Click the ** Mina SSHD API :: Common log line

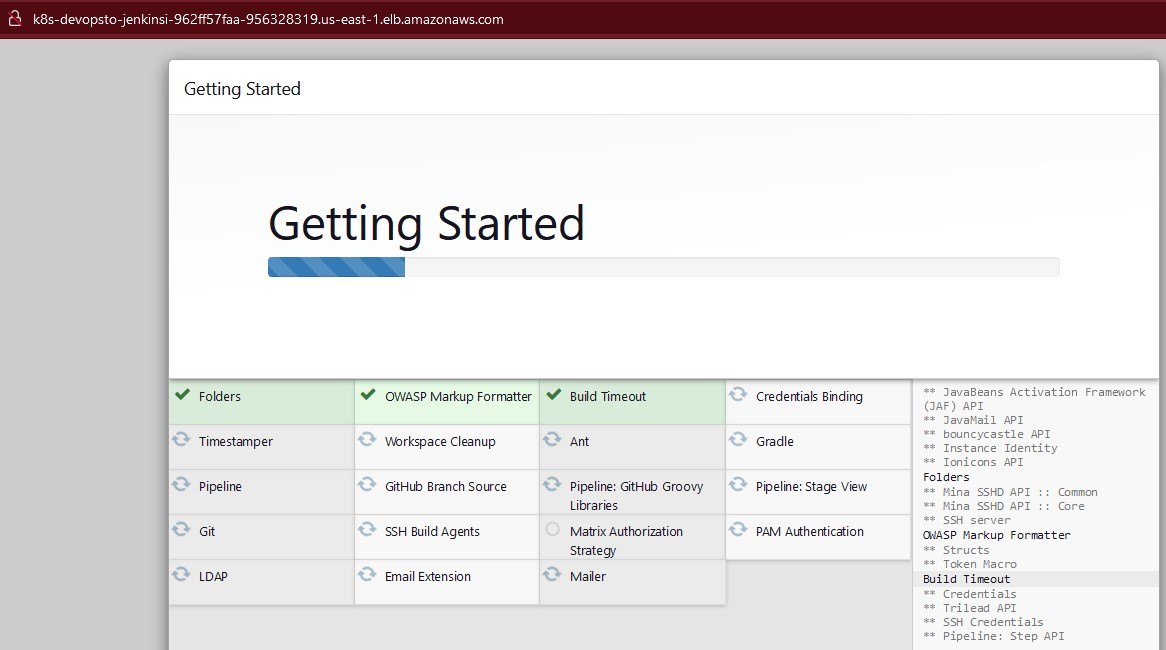coord(1010,492)
